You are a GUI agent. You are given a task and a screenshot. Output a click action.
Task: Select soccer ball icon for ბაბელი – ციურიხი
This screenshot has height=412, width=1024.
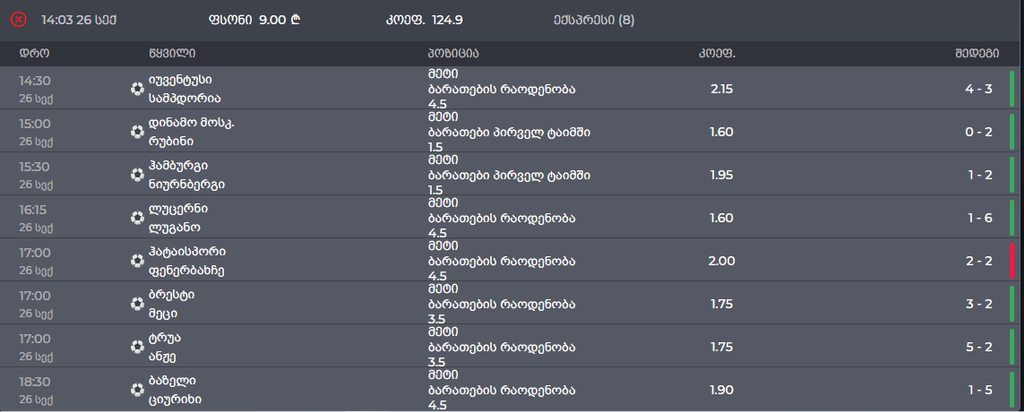click(x=137, y=390)
